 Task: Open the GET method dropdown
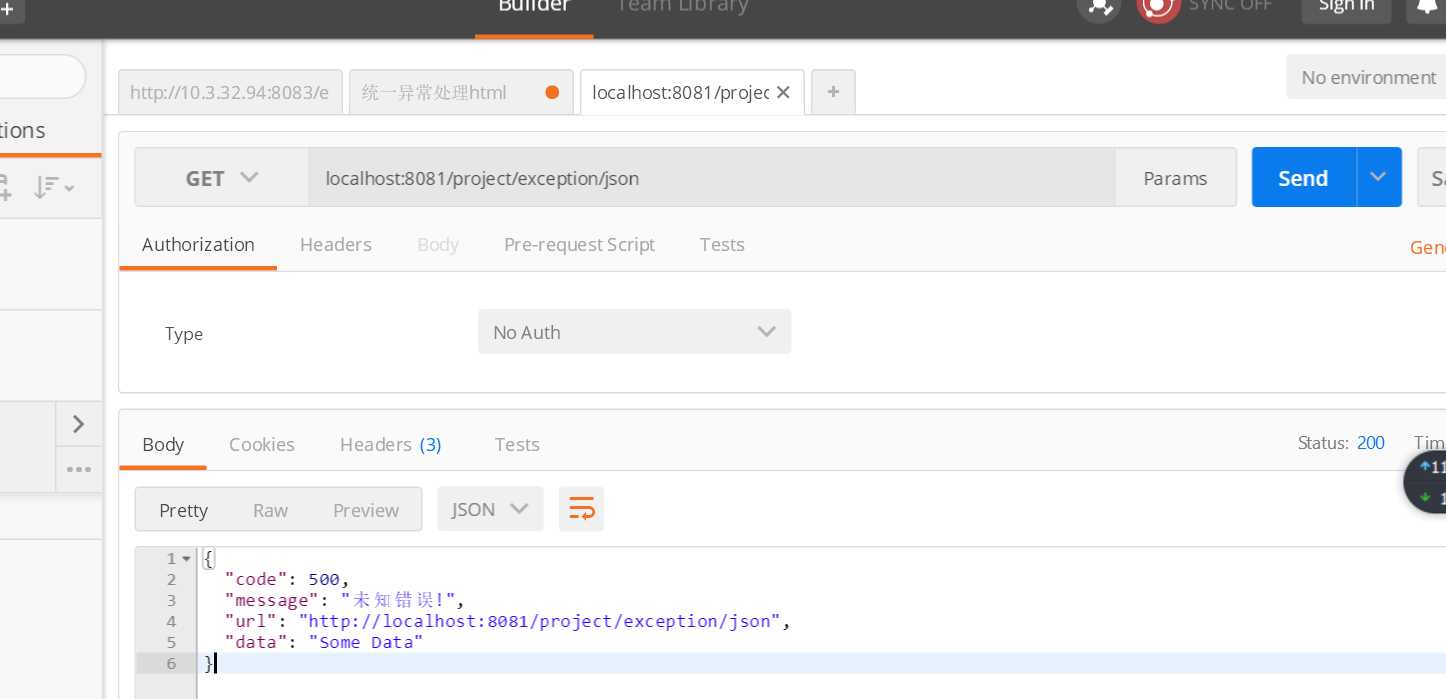pos(222,178)
